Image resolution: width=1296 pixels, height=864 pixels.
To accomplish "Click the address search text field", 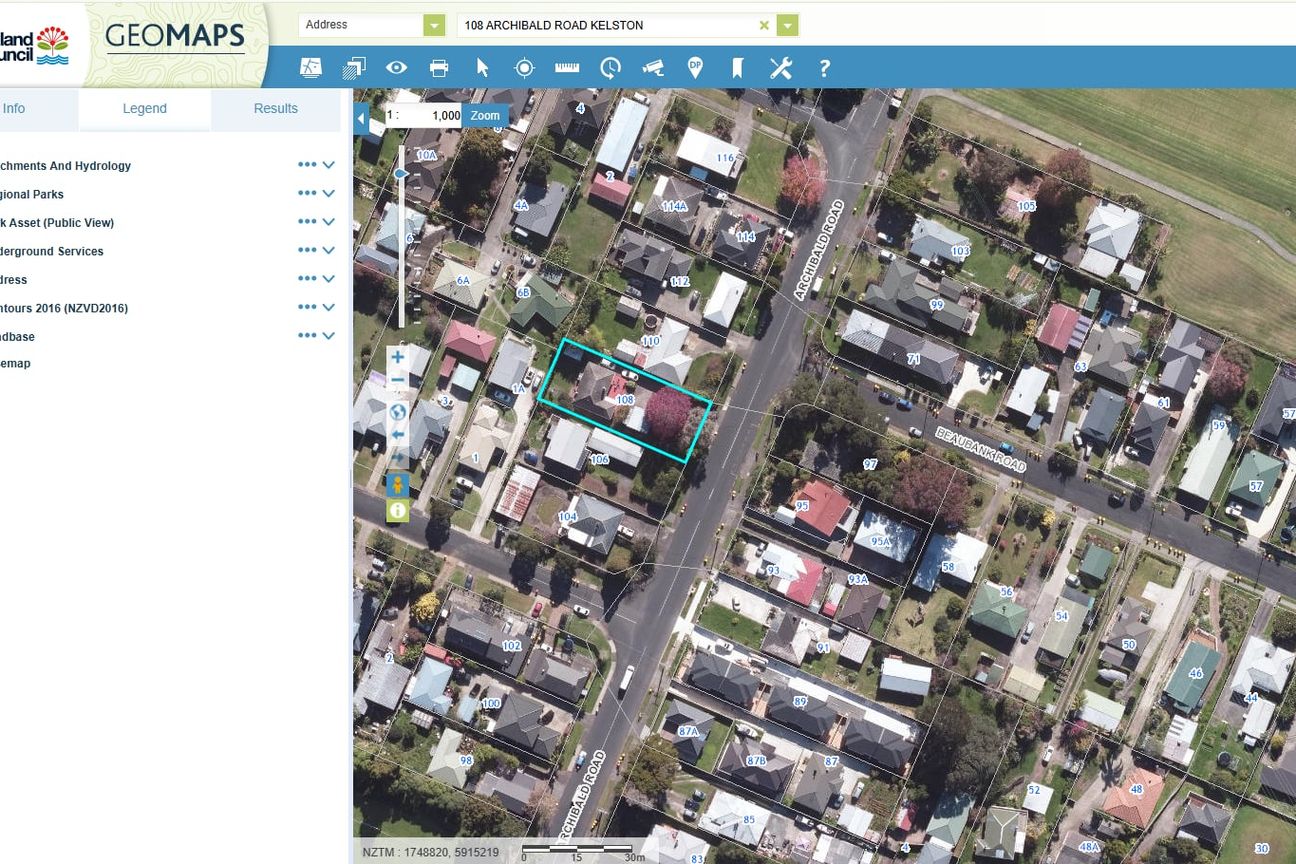I will point(607,25).
